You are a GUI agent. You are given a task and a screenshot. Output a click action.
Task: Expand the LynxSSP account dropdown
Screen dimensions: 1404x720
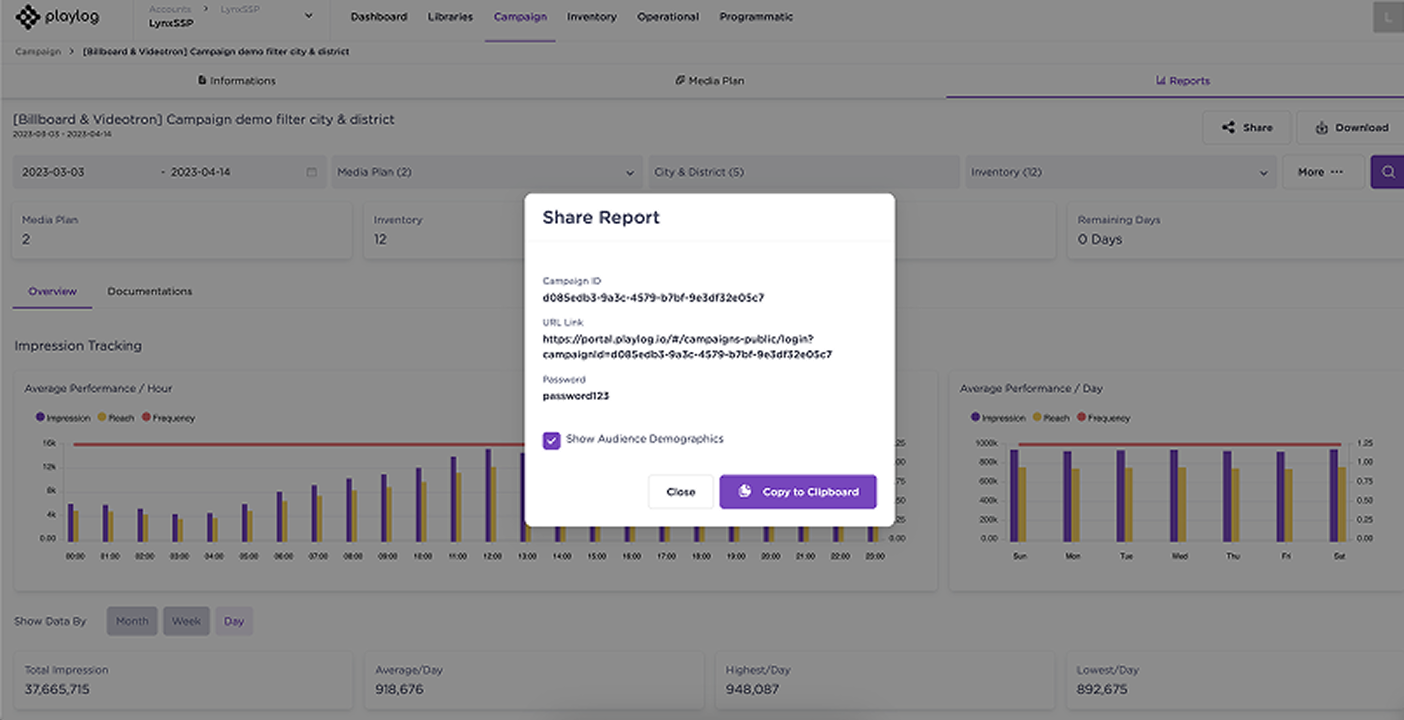(x=307, y=16)
